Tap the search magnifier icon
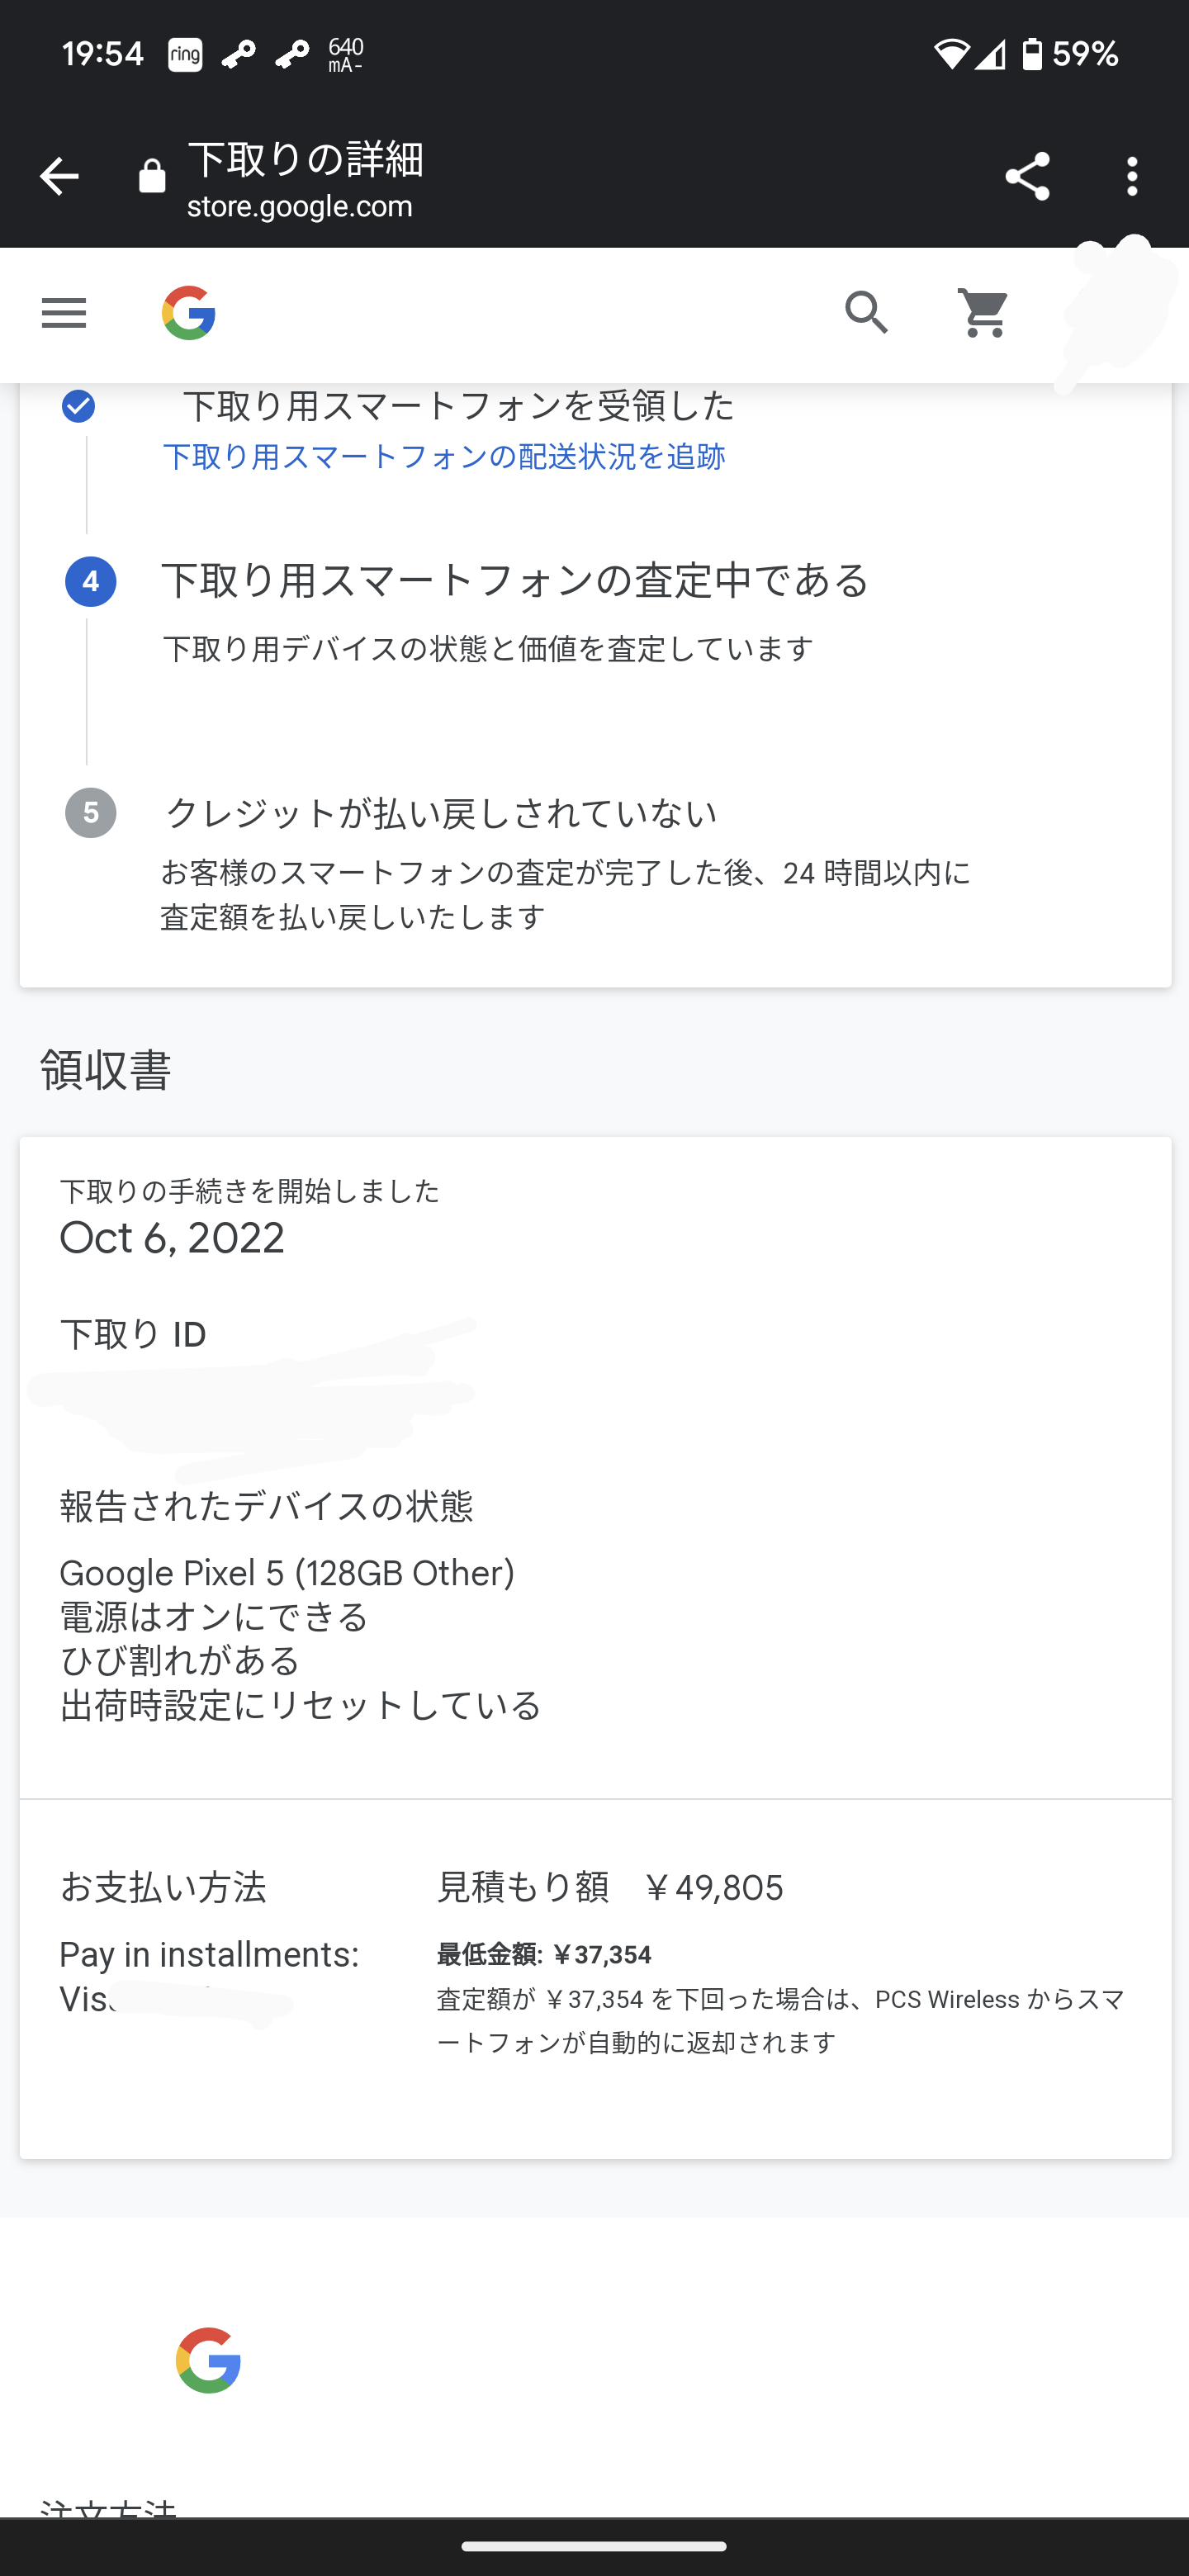Image resolution: width=1189 pixels, height=2576 pixels. (866, 313)
